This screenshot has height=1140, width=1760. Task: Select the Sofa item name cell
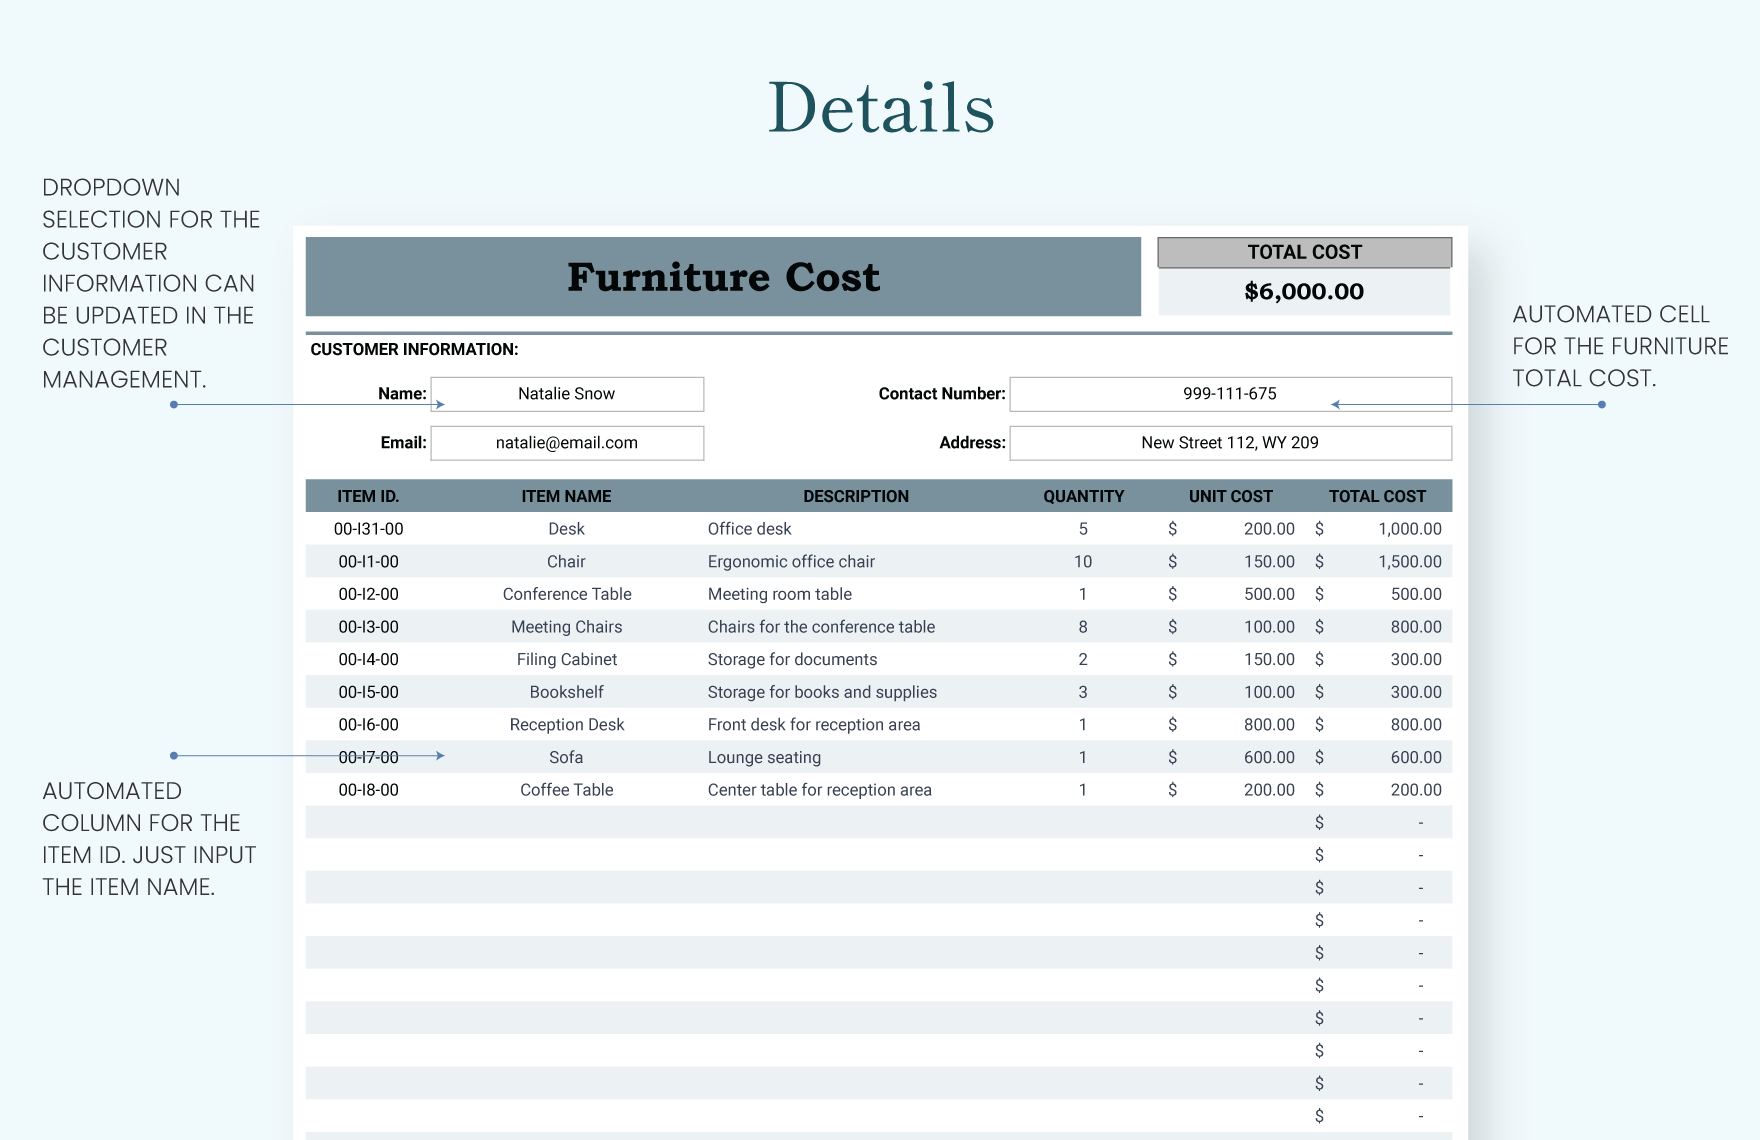tap(566, 757)
